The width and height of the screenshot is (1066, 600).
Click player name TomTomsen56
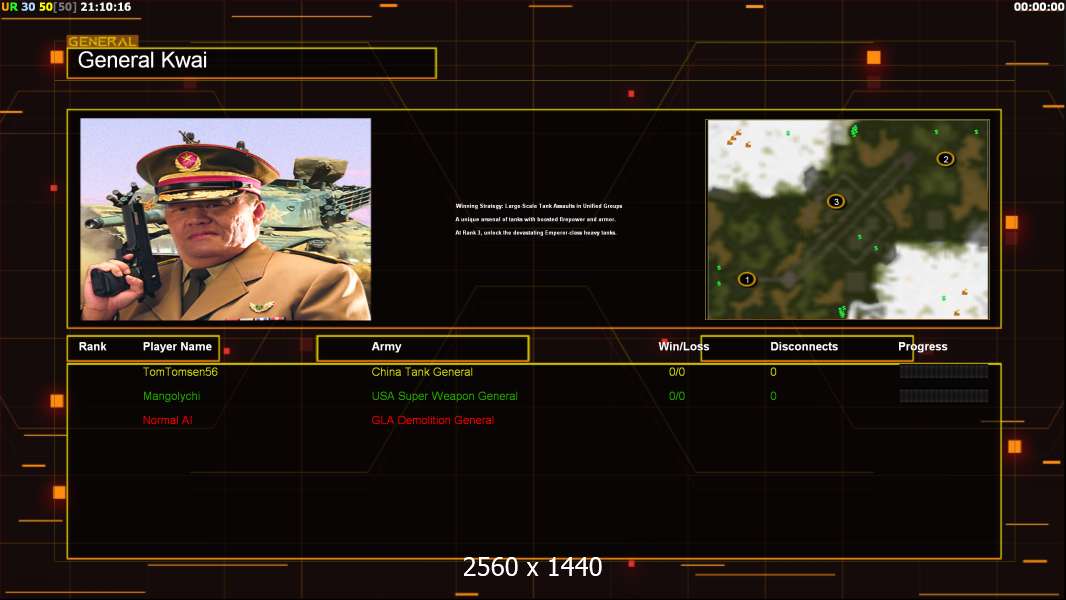pos(180,372)
